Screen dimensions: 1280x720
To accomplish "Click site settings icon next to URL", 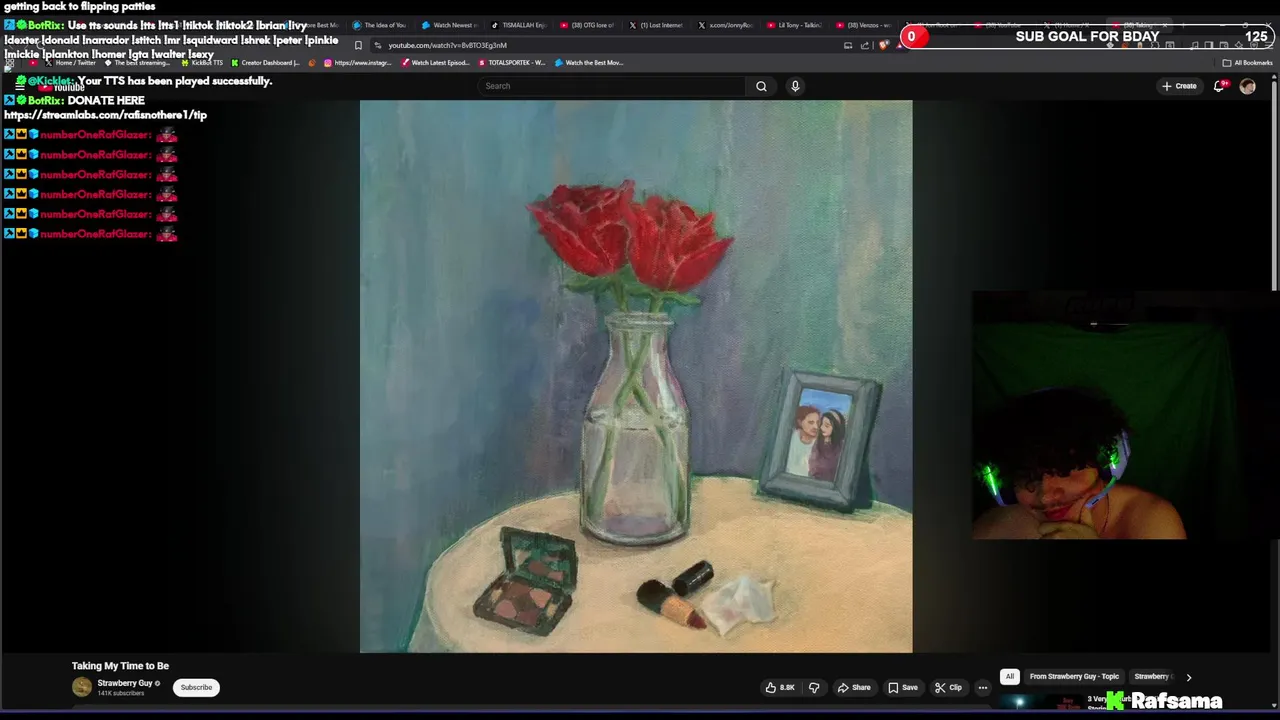I will (378, 45).
